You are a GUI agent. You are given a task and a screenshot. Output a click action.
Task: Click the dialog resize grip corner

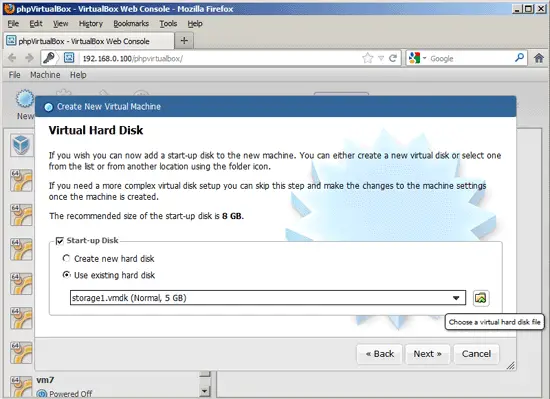coord(511,365)
